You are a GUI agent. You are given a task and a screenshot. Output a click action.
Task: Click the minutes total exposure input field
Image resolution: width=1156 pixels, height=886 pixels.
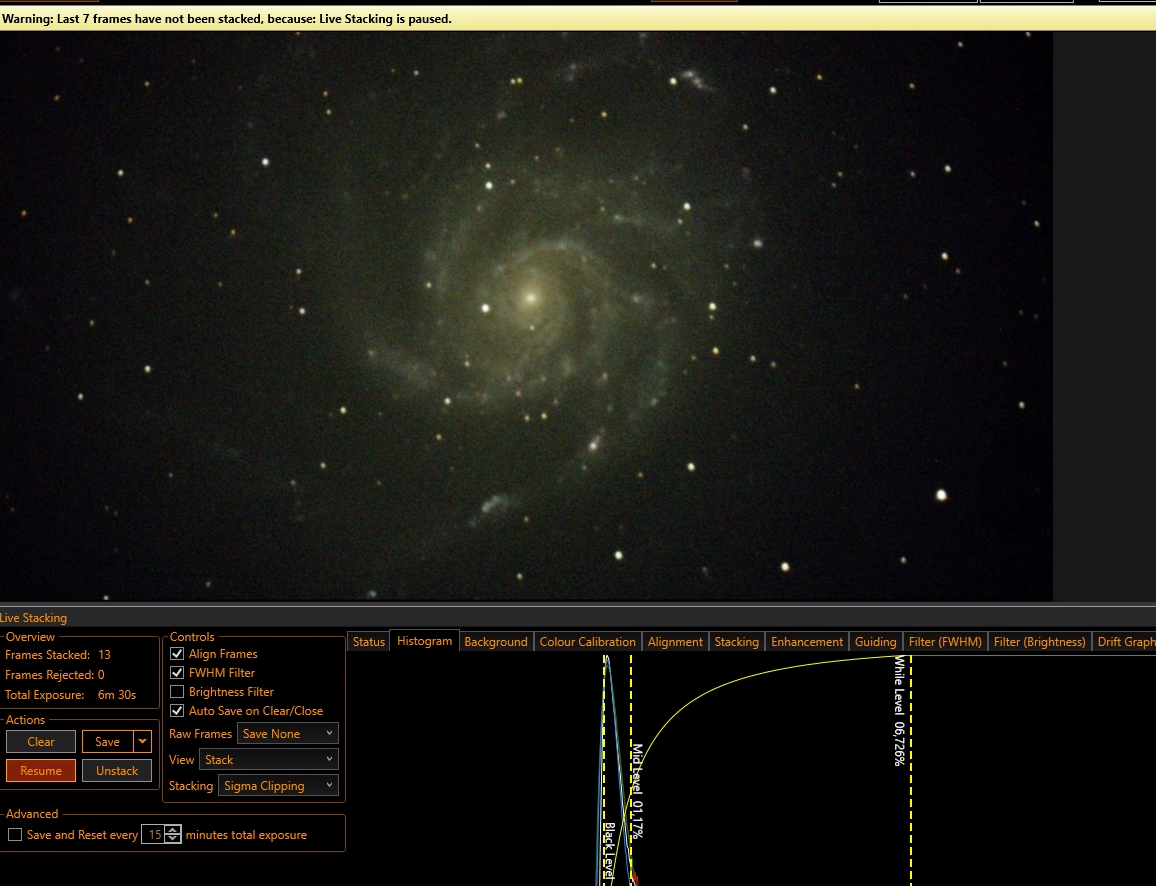(x=153, y=835)
